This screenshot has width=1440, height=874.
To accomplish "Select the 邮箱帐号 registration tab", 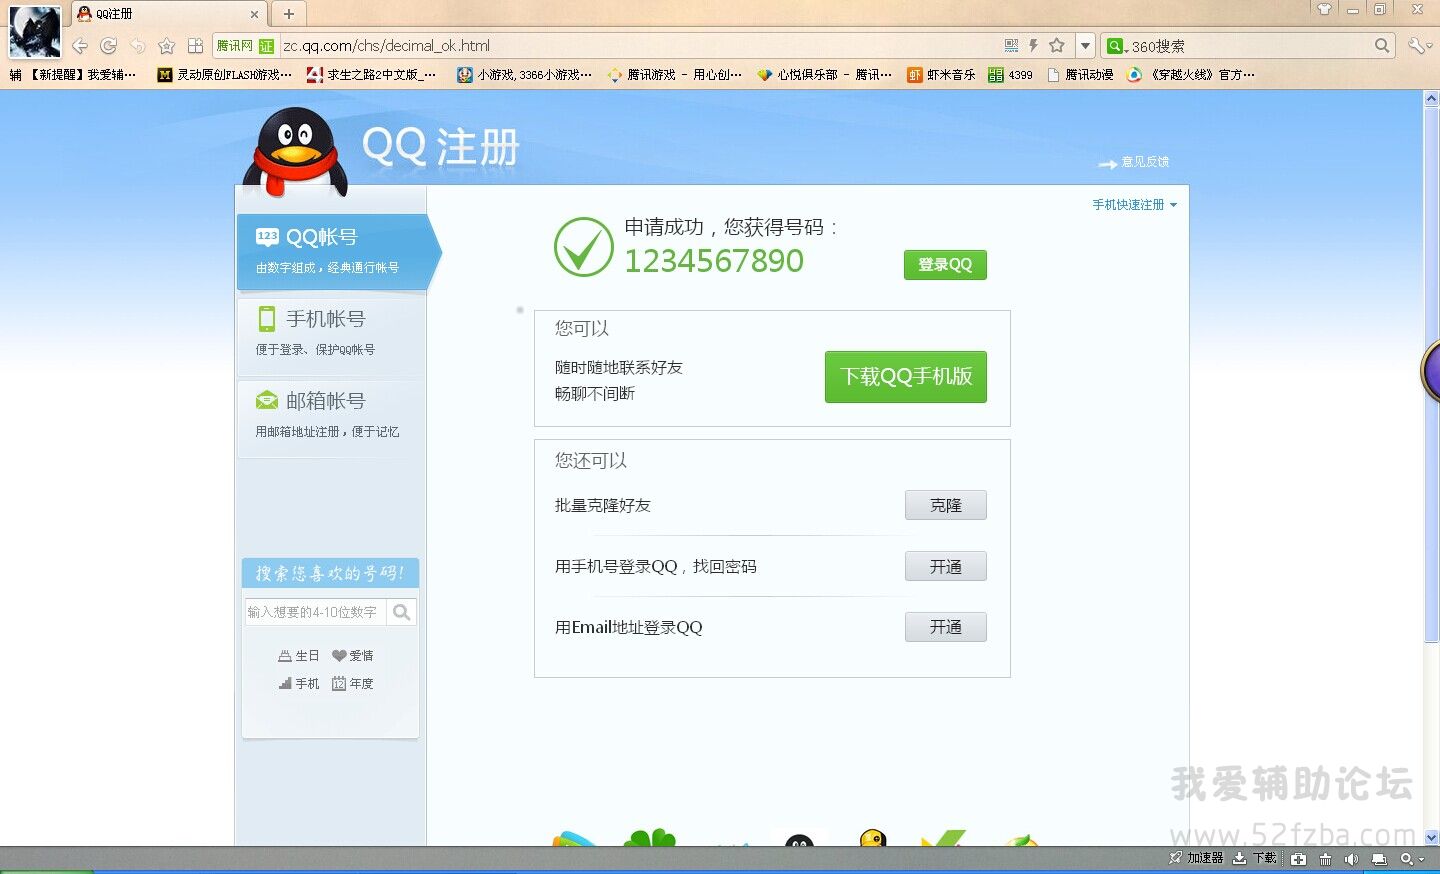I will 331,417.
